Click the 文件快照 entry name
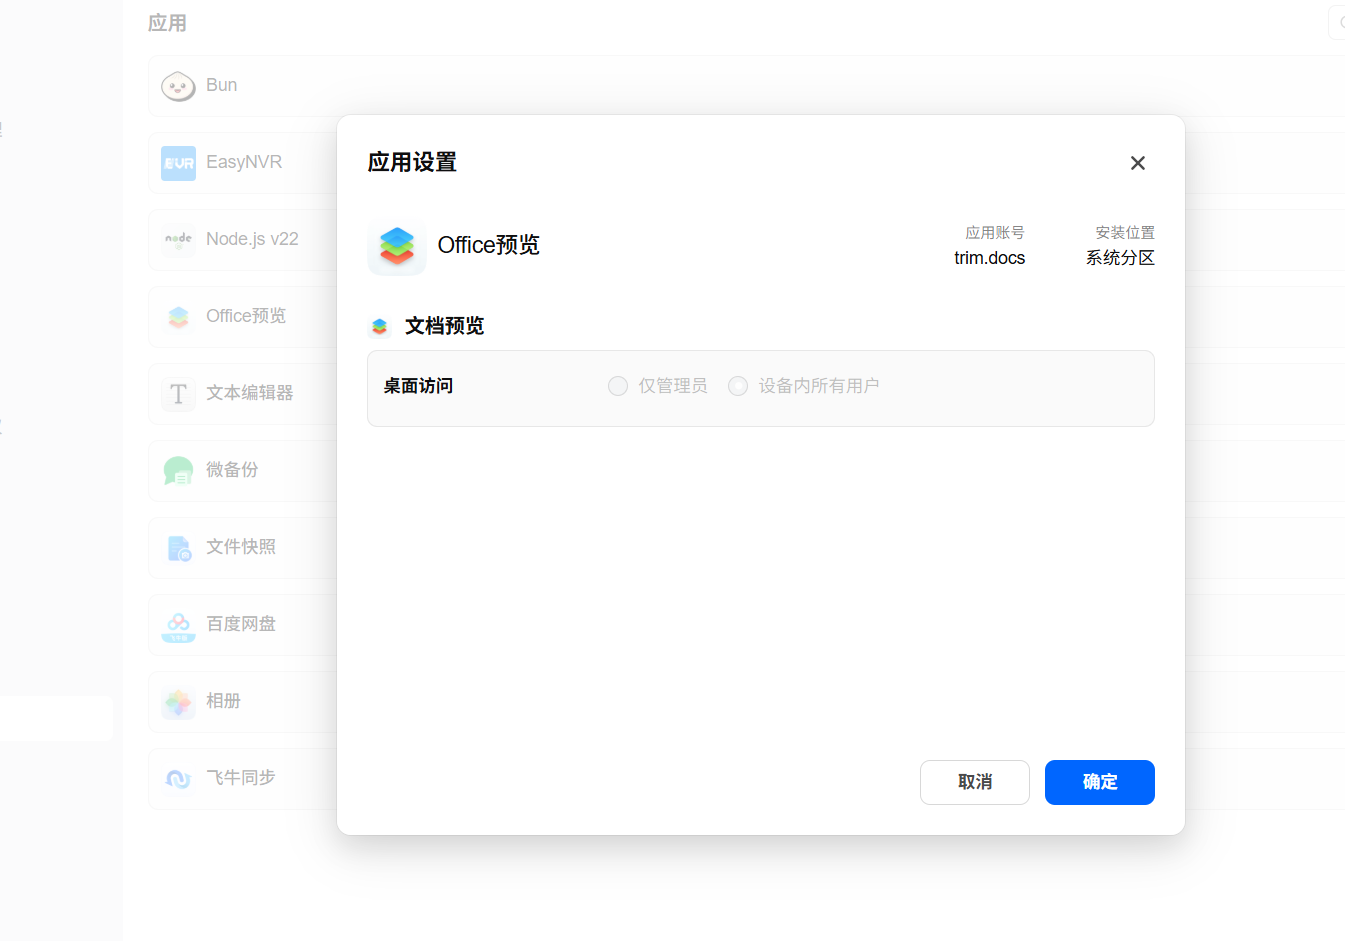Image resolution: width=1345 pixels, height=941 pixels. click(241, 547)
